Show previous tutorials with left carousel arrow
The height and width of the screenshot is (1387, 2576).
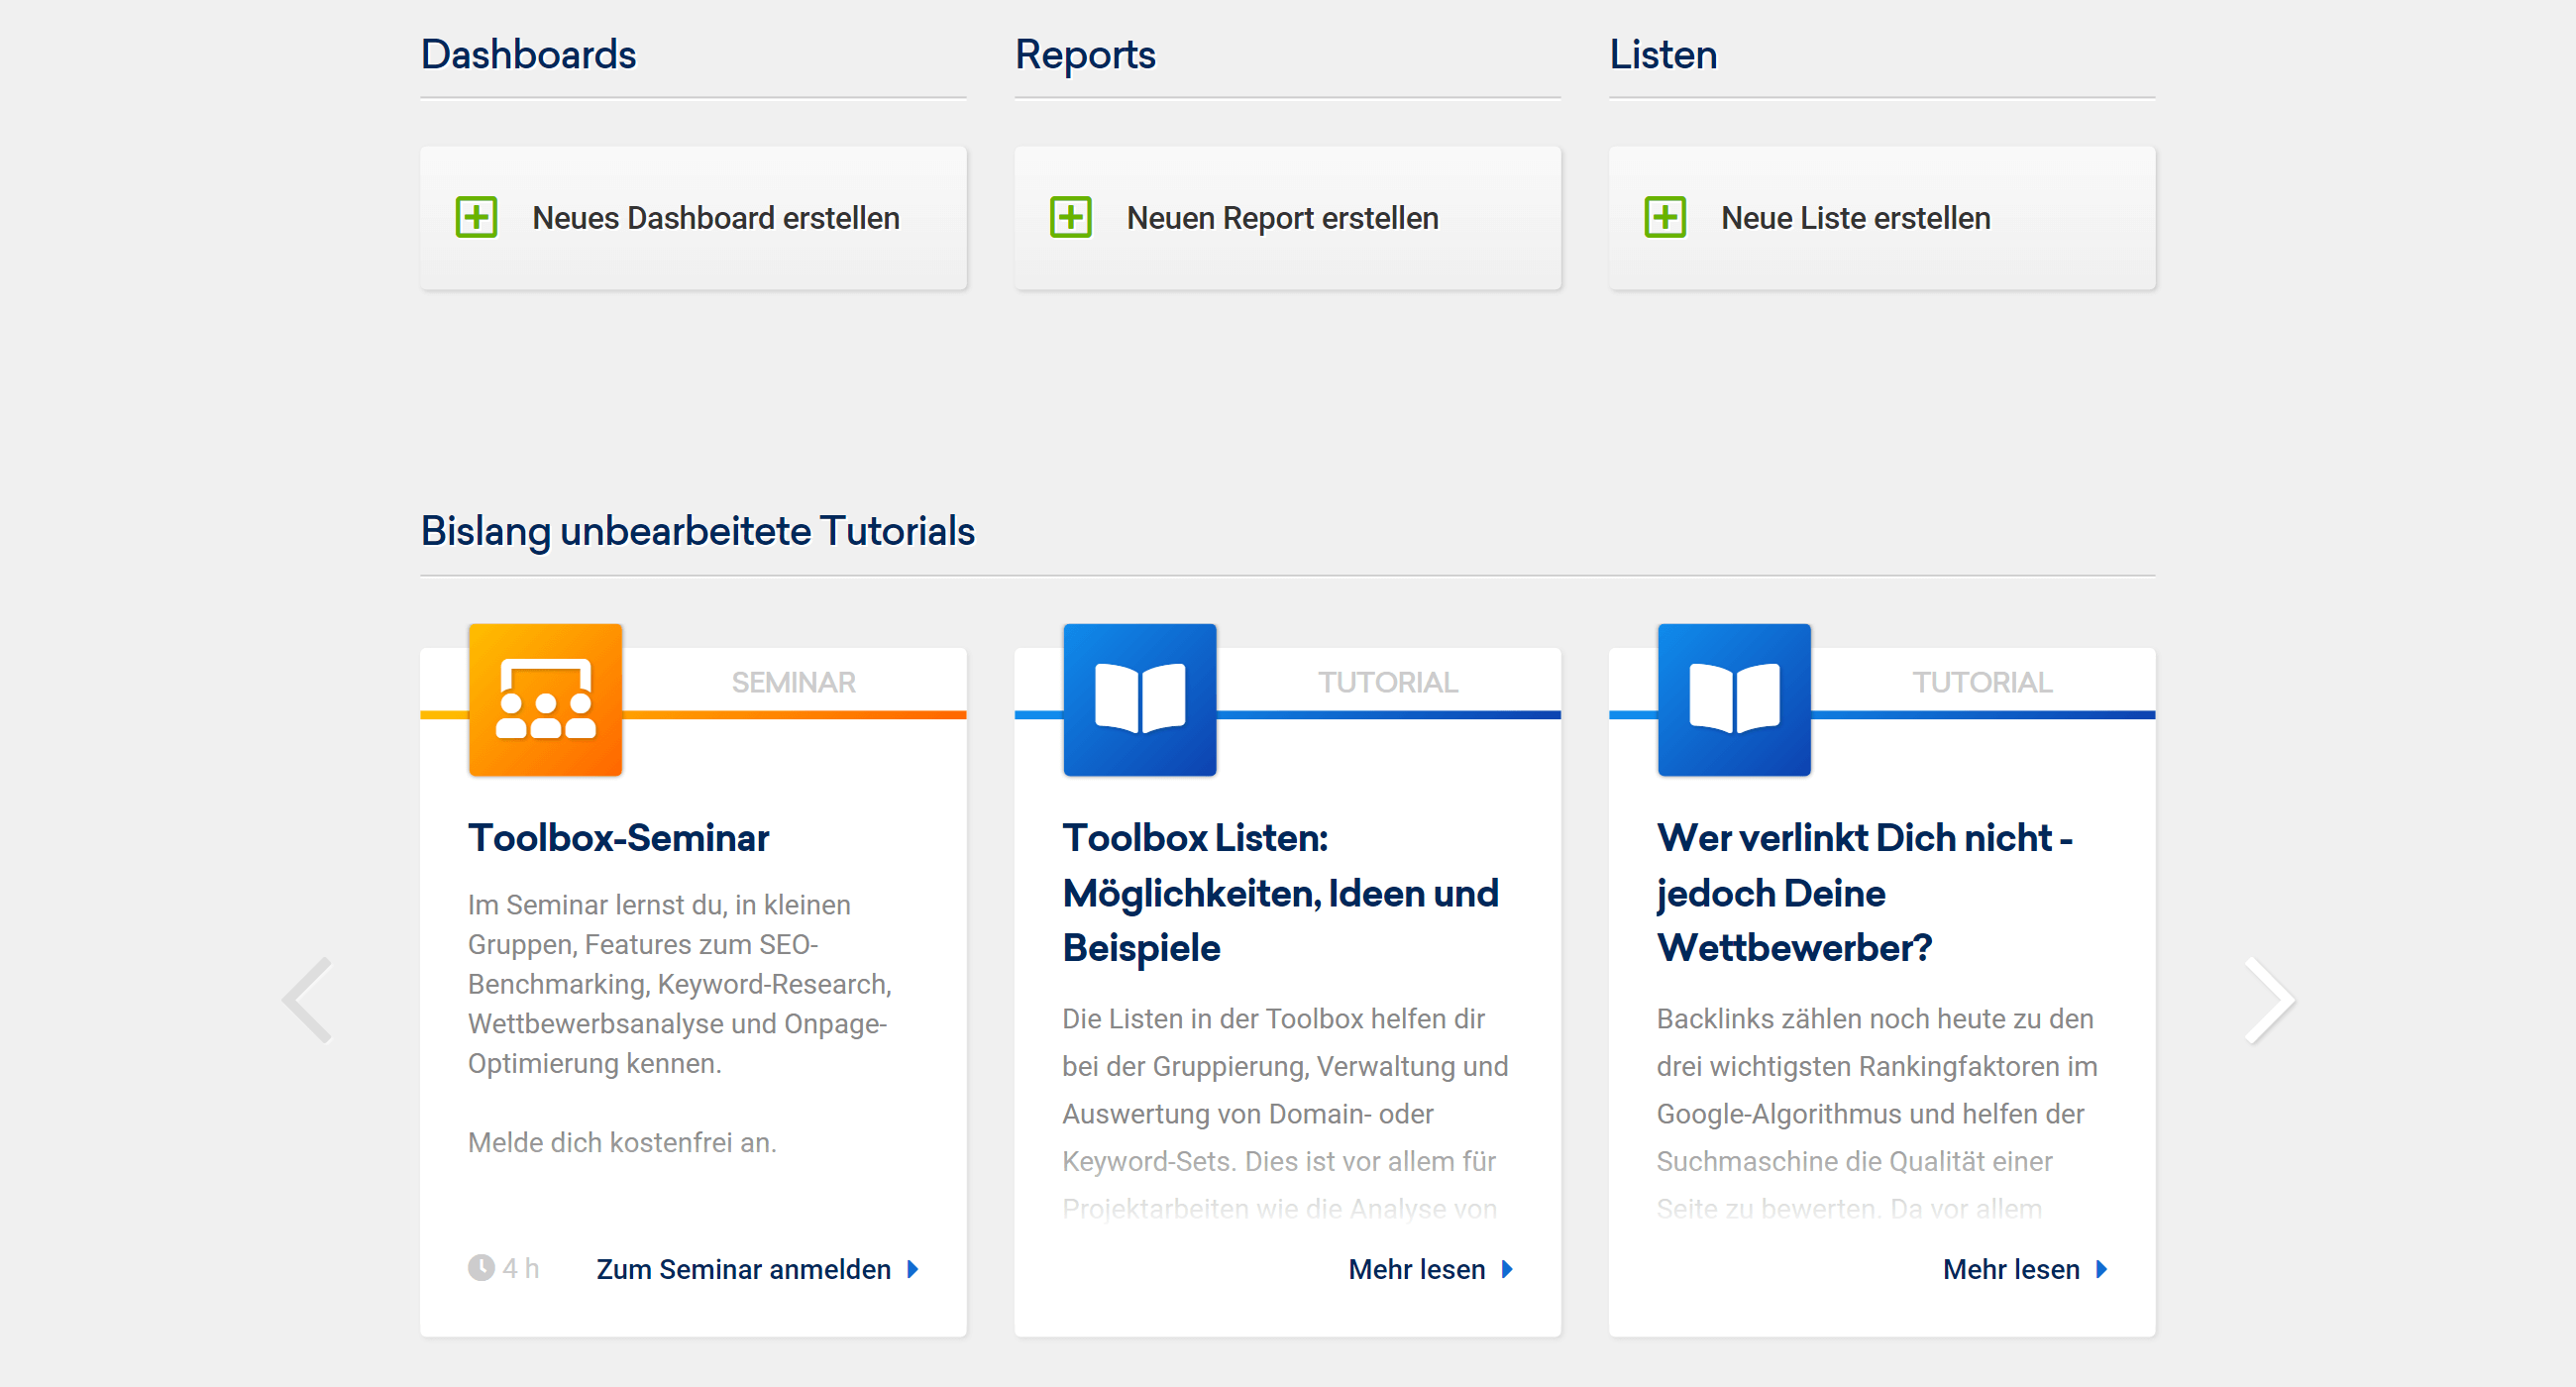pyautogui.click(x=308, y=1000)
